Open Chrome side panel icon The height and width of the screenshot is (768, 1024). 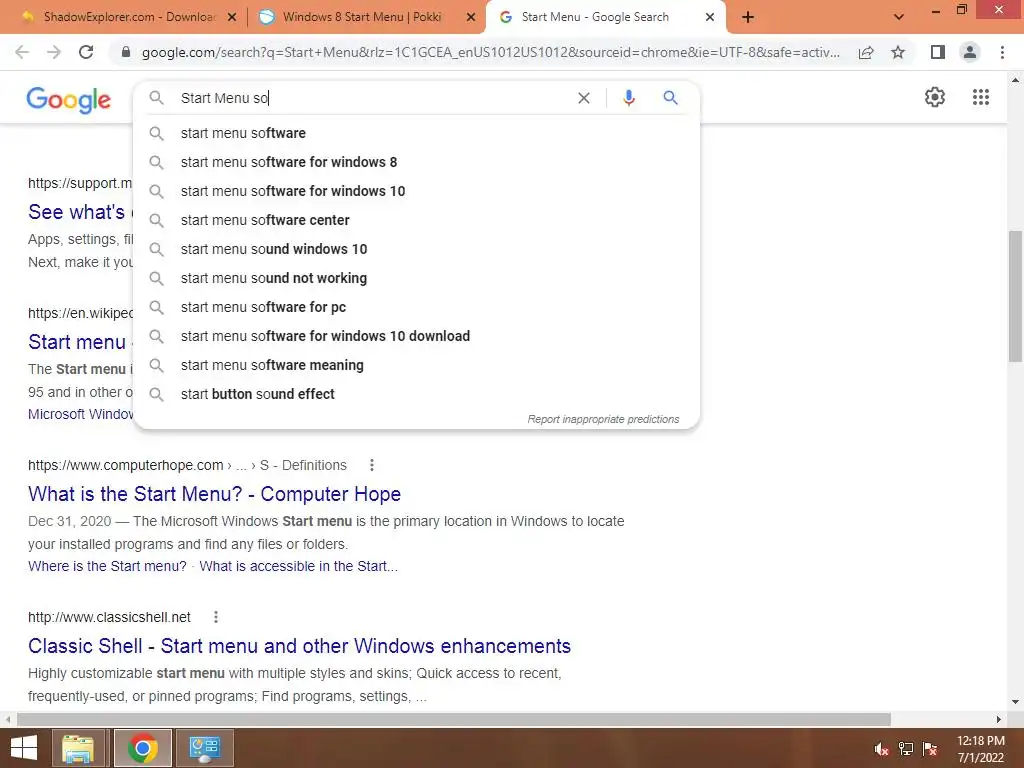(938, 52)
